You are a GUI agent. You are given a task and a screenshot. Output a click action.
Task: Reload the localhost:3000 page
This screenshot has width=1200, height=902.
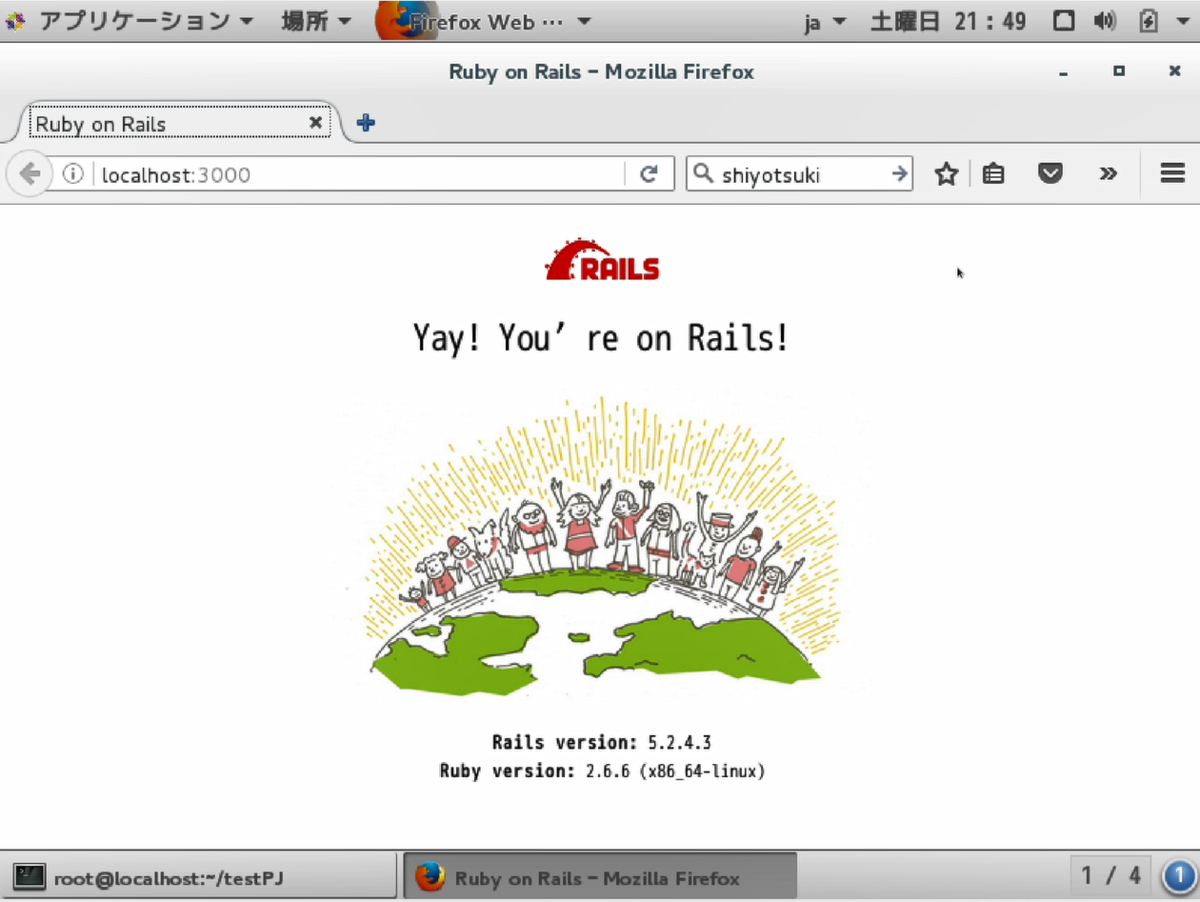pos(649,174)
